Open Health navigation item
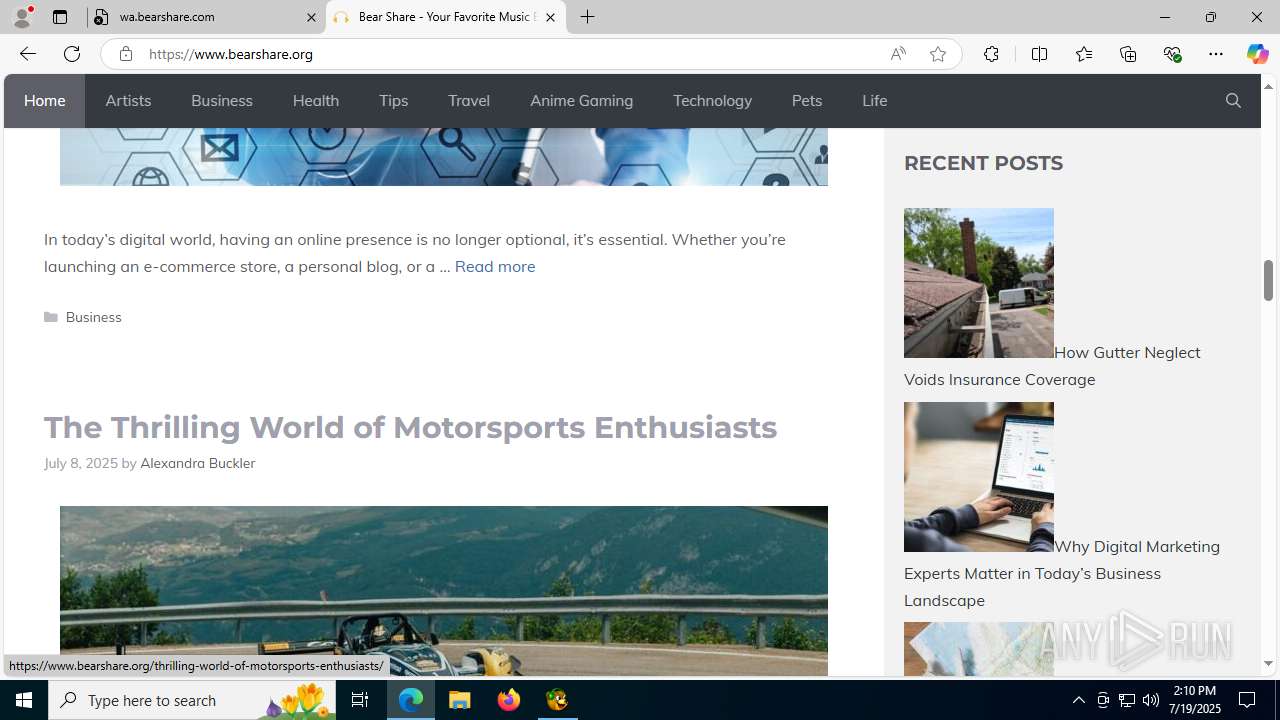 [316, 101]
